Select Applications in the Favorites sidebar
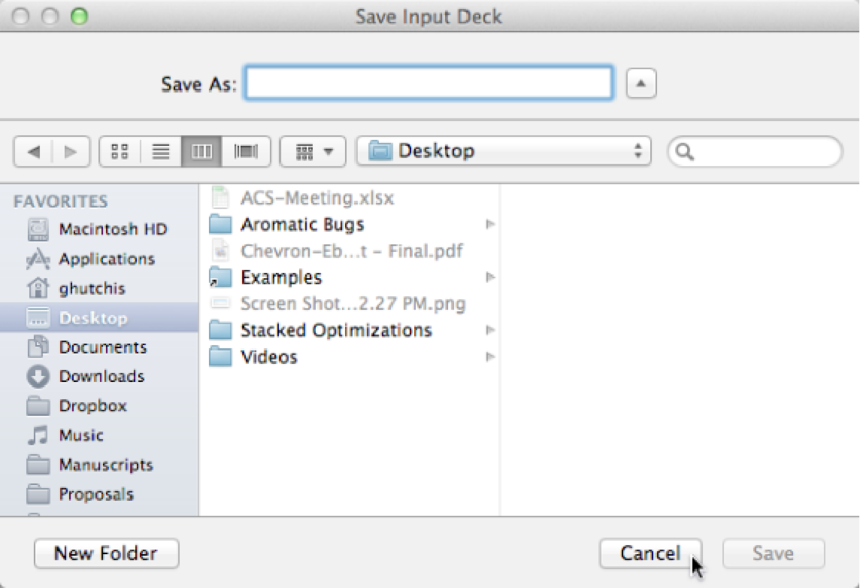This screenshot has height=588, width=860. (106, 259)
